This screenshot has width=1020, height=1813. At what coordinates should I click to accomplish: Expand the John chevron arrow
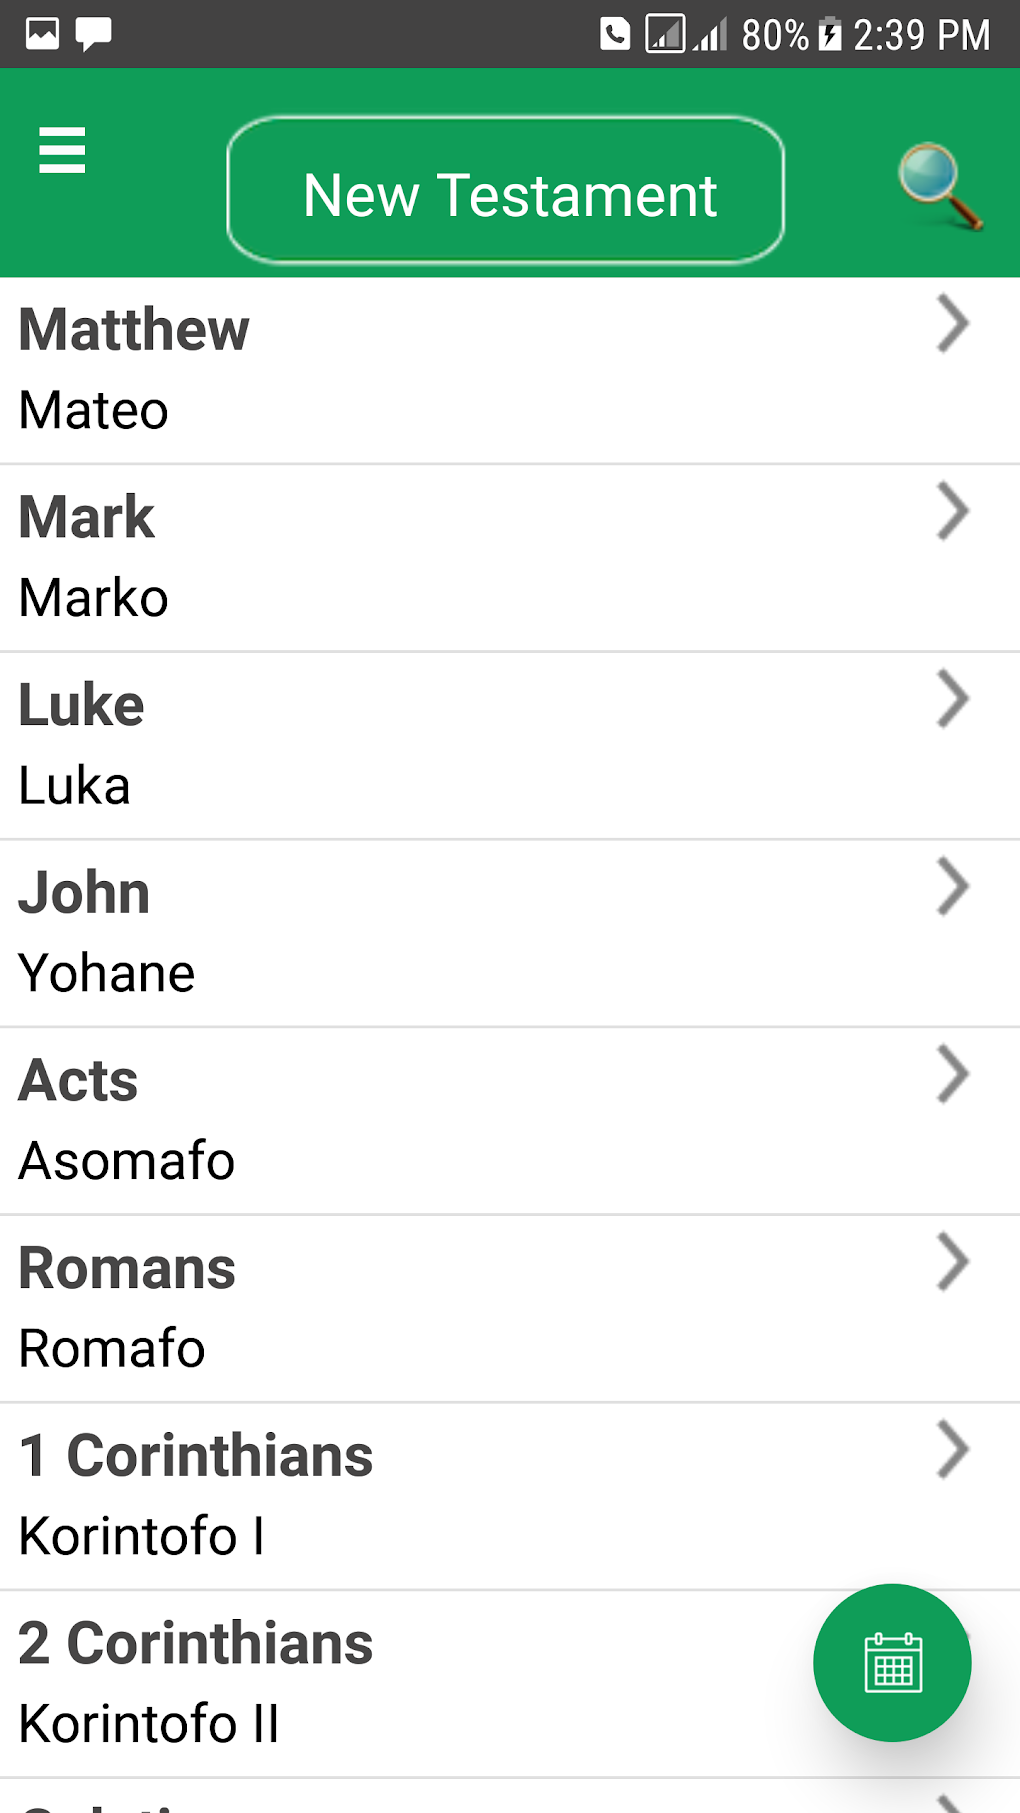(953, 887)
